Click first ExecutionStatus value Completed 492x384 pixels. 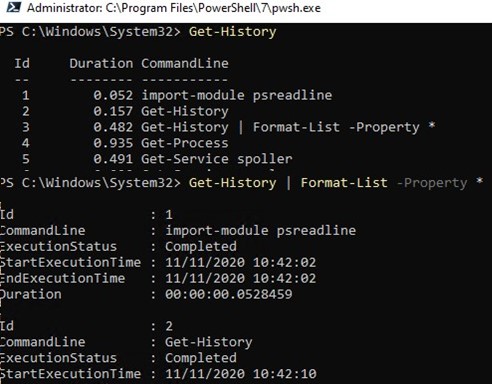coord(201,246)
